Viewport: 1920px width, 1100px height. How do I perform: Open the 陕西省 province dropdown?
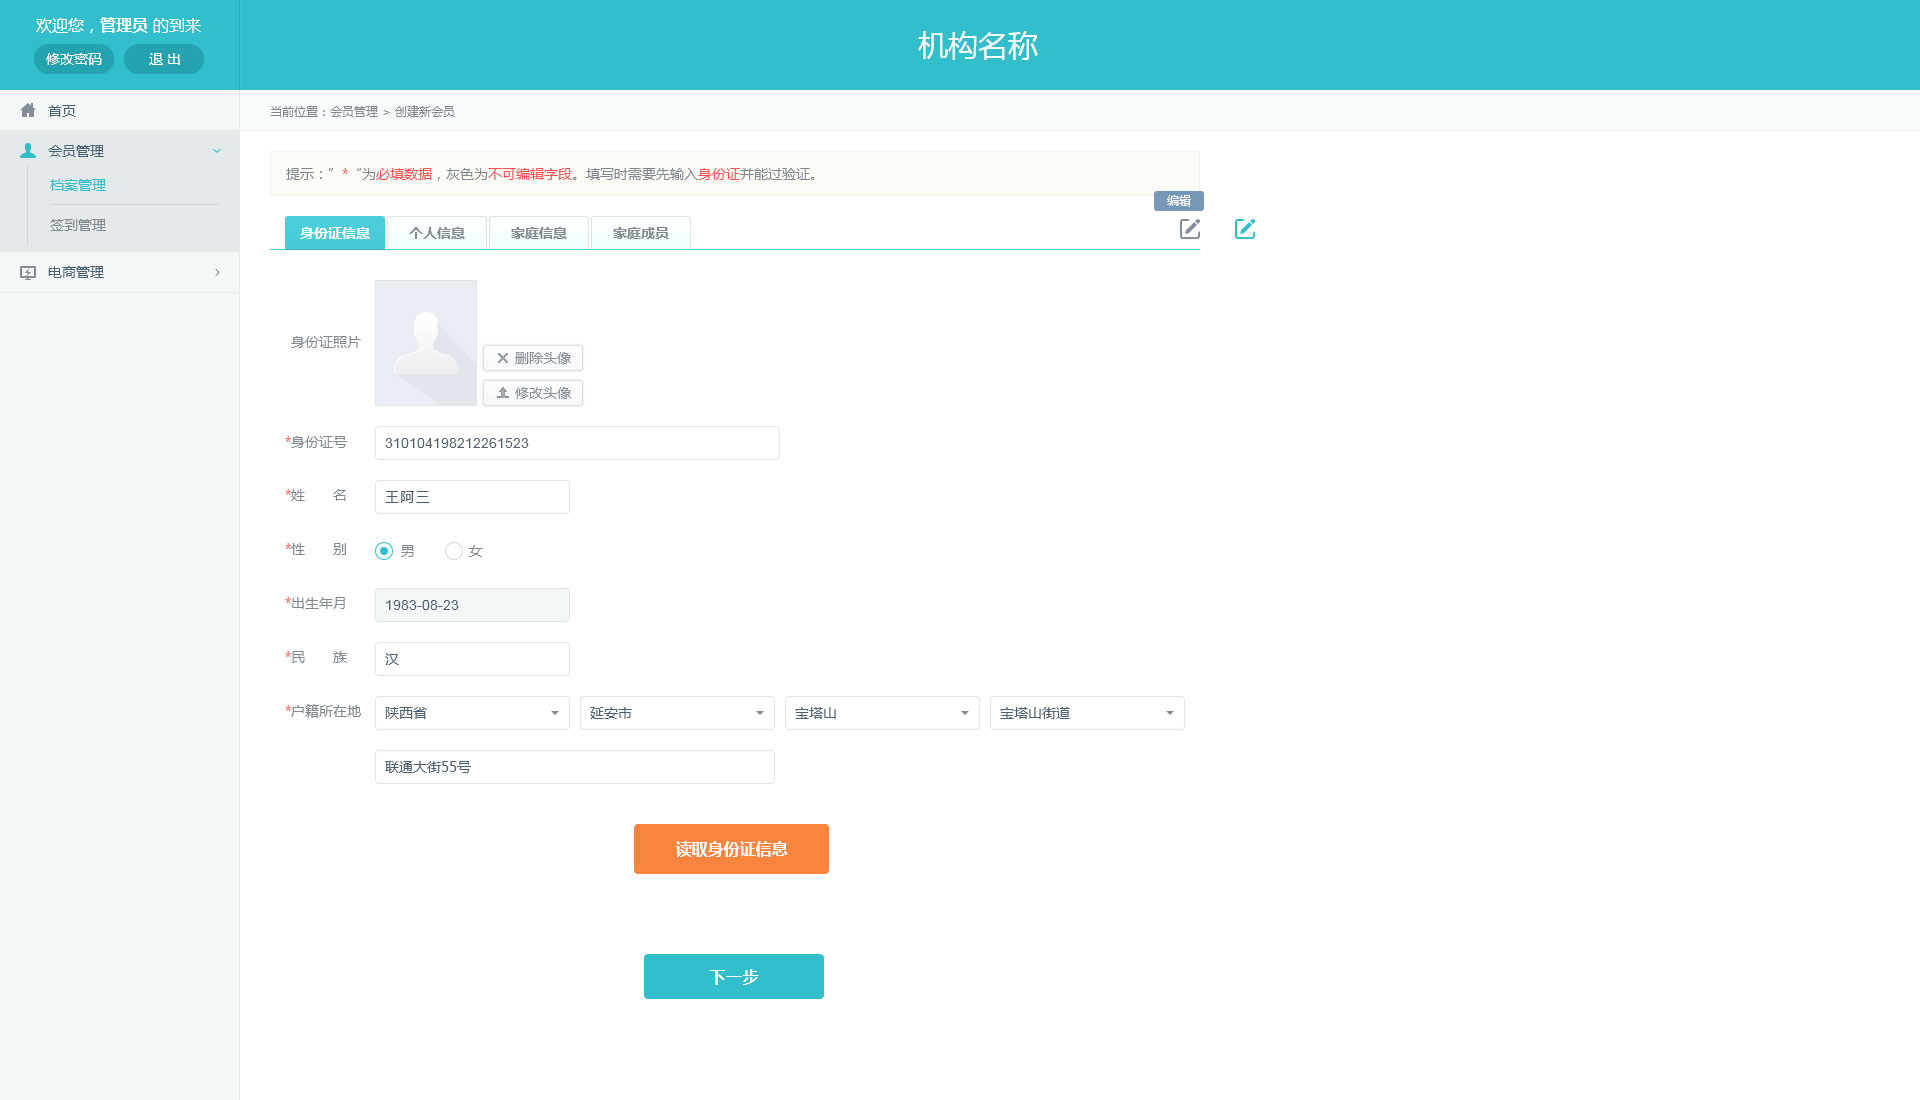pyautogui.click(x=472, y=713)
